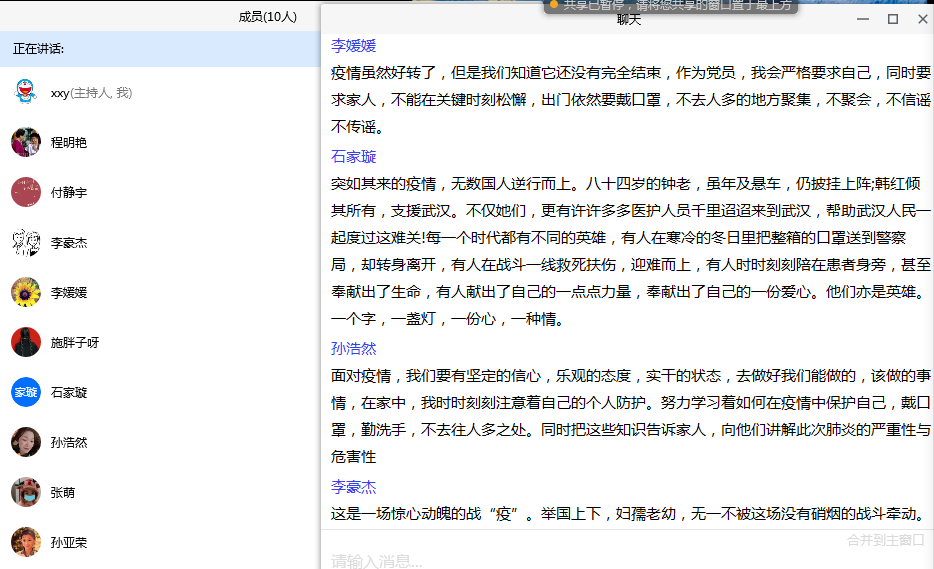Select 李豪杰's sketch avatar in member list
The height and width of the screenshot is (569, 934).
click(25, 242)
